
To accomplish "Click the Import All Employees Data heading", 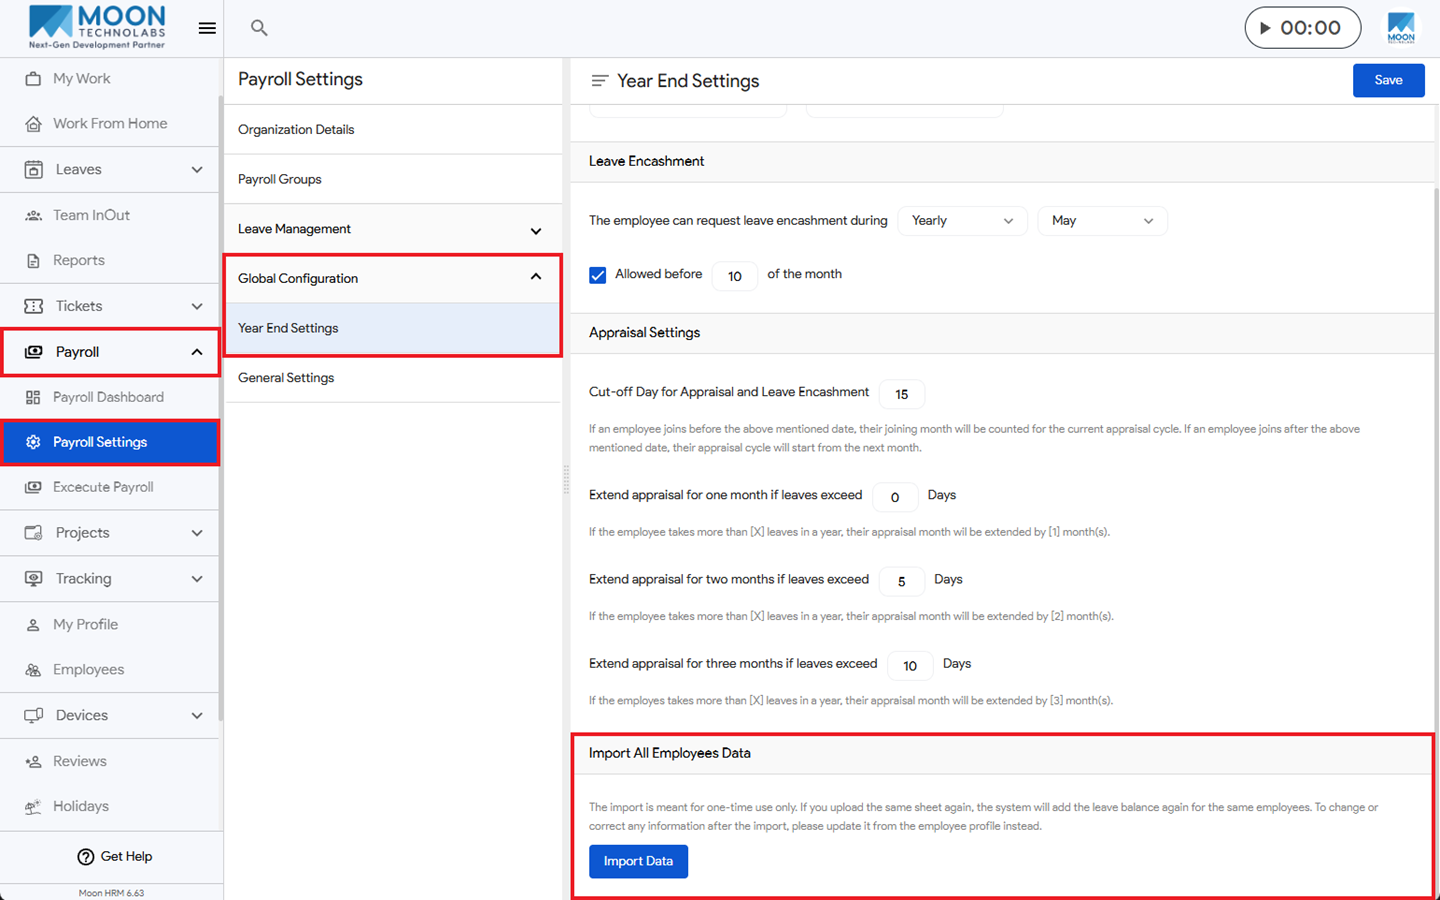I will tap(670, 754).
